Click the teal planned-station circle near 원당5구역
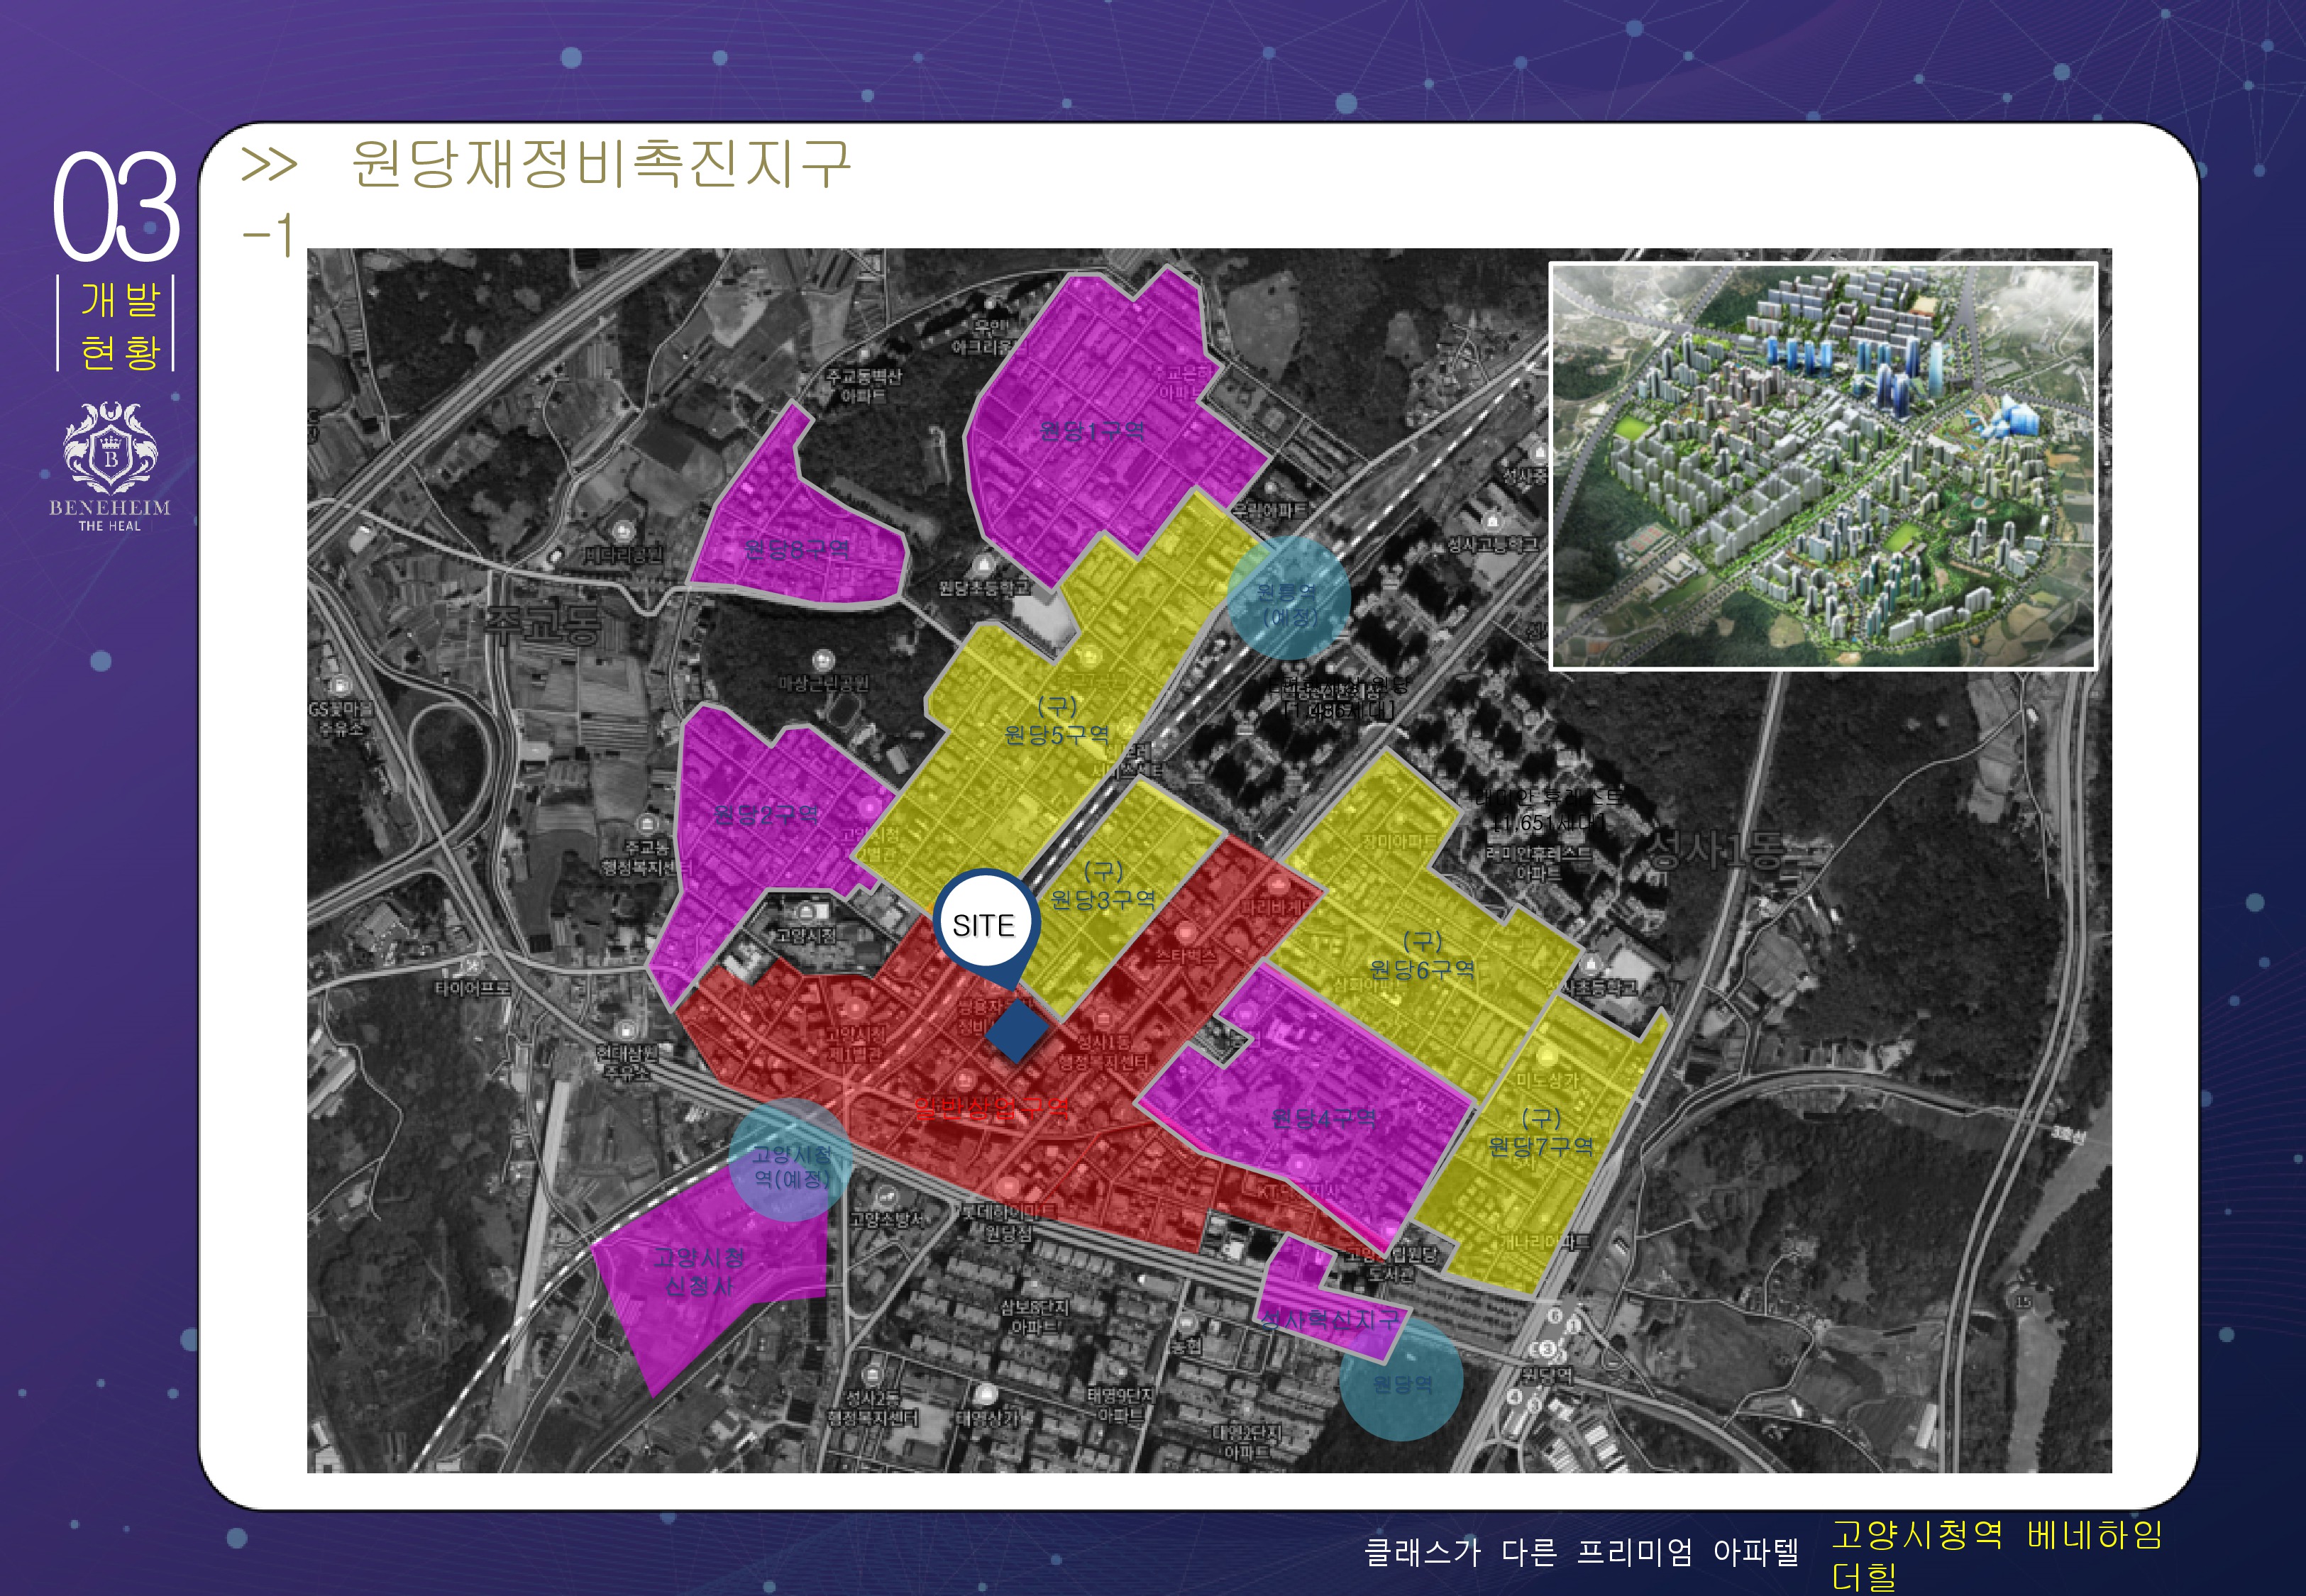This screenshot has width=2306, height=1596. tap(1289, 599)
